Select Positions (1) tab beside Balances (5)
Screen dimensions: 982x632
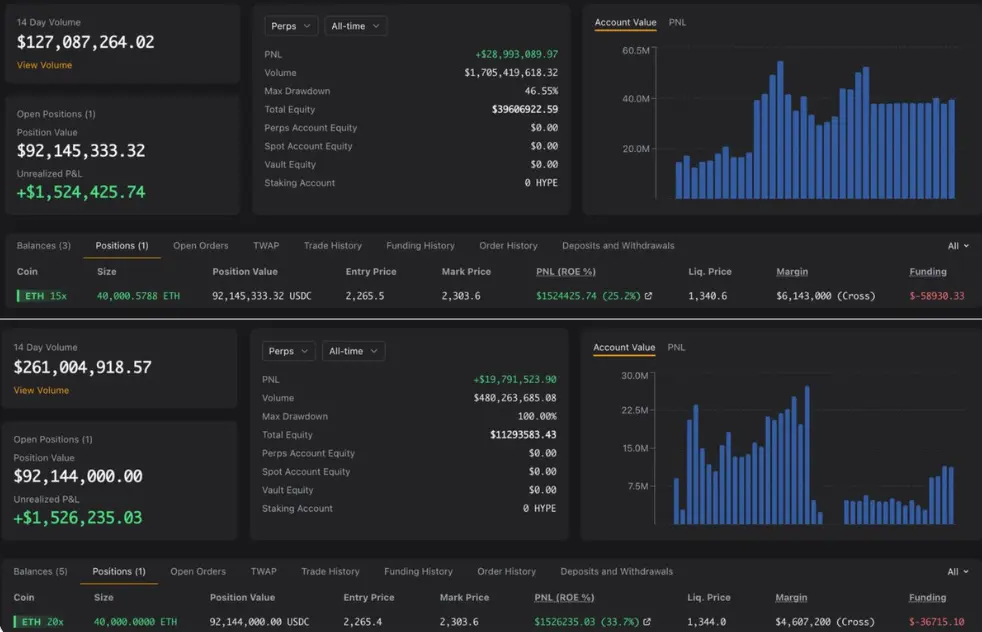(118, 571)
